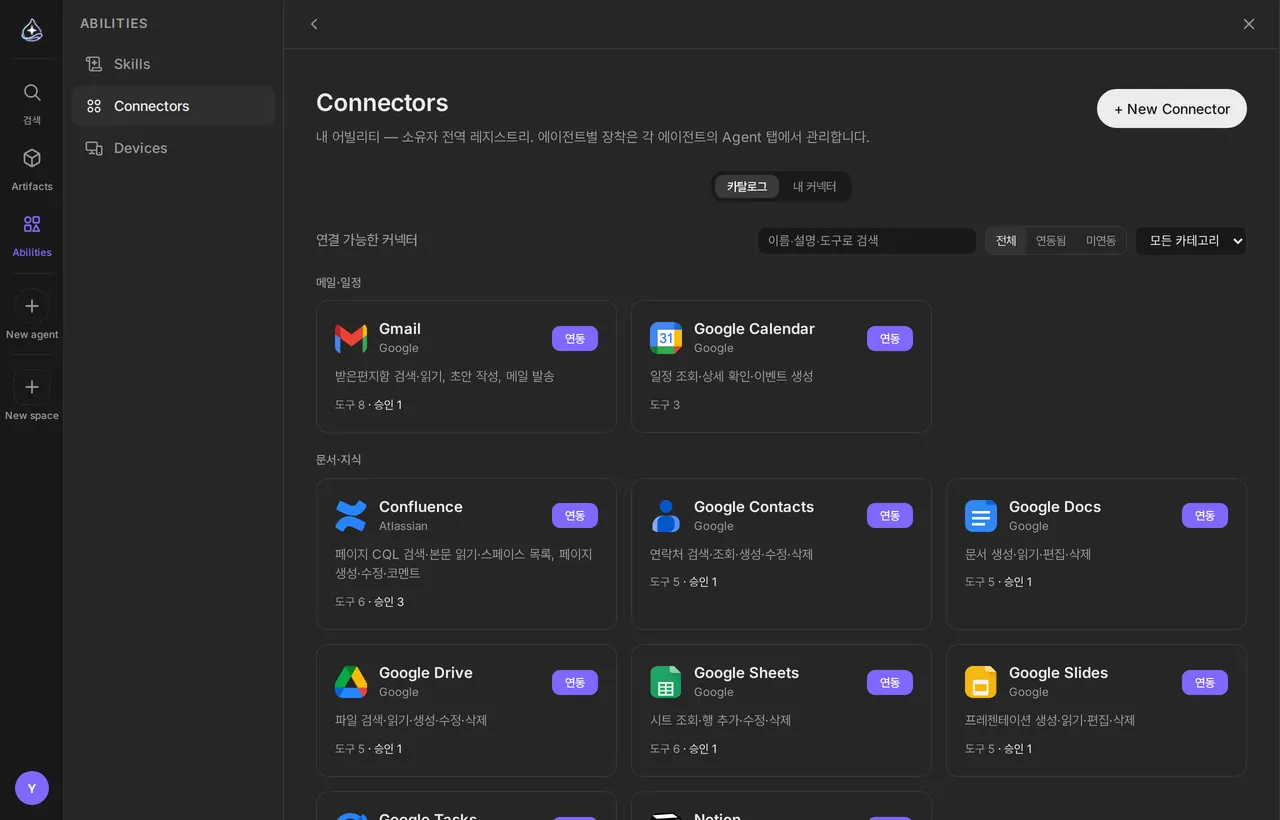Click '도구 6 · 승인 3' on Confluence card
The height and width of the screenshot is (820, 1280).
click(370, 602)
